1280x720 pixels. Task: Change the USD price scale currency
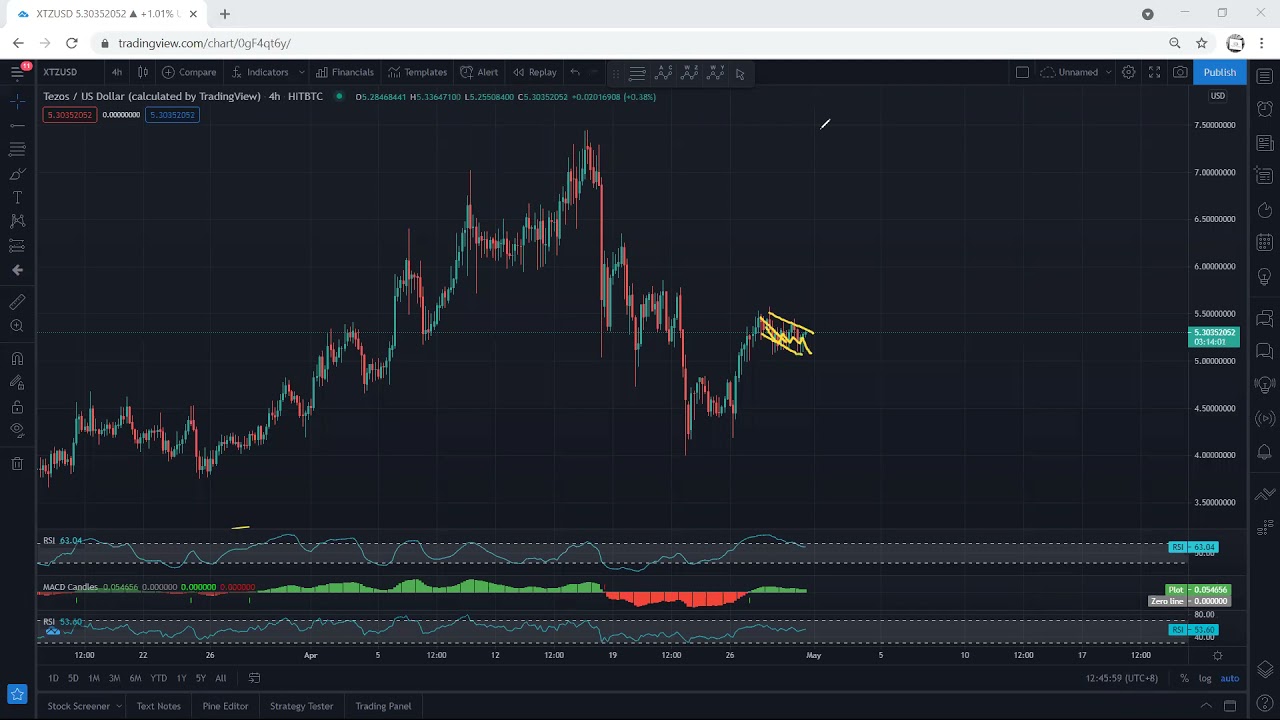[1218, 96]
